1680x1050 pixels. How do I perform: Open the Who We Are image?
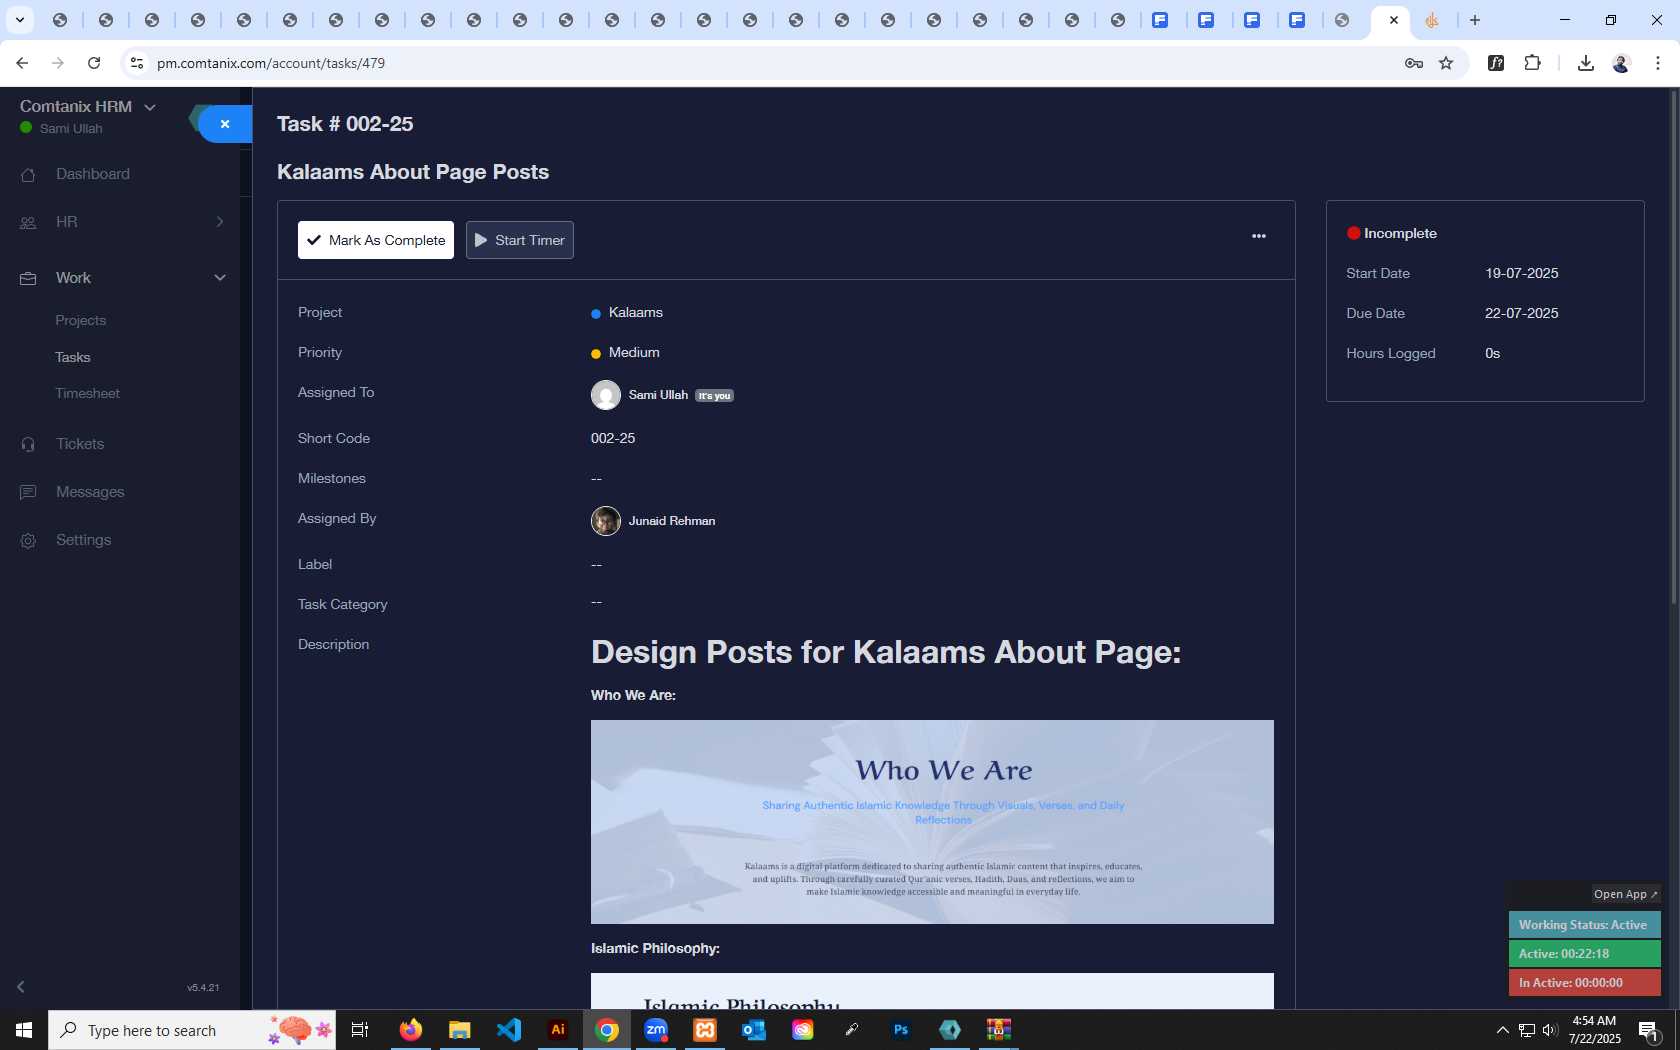tap(932, 822)
